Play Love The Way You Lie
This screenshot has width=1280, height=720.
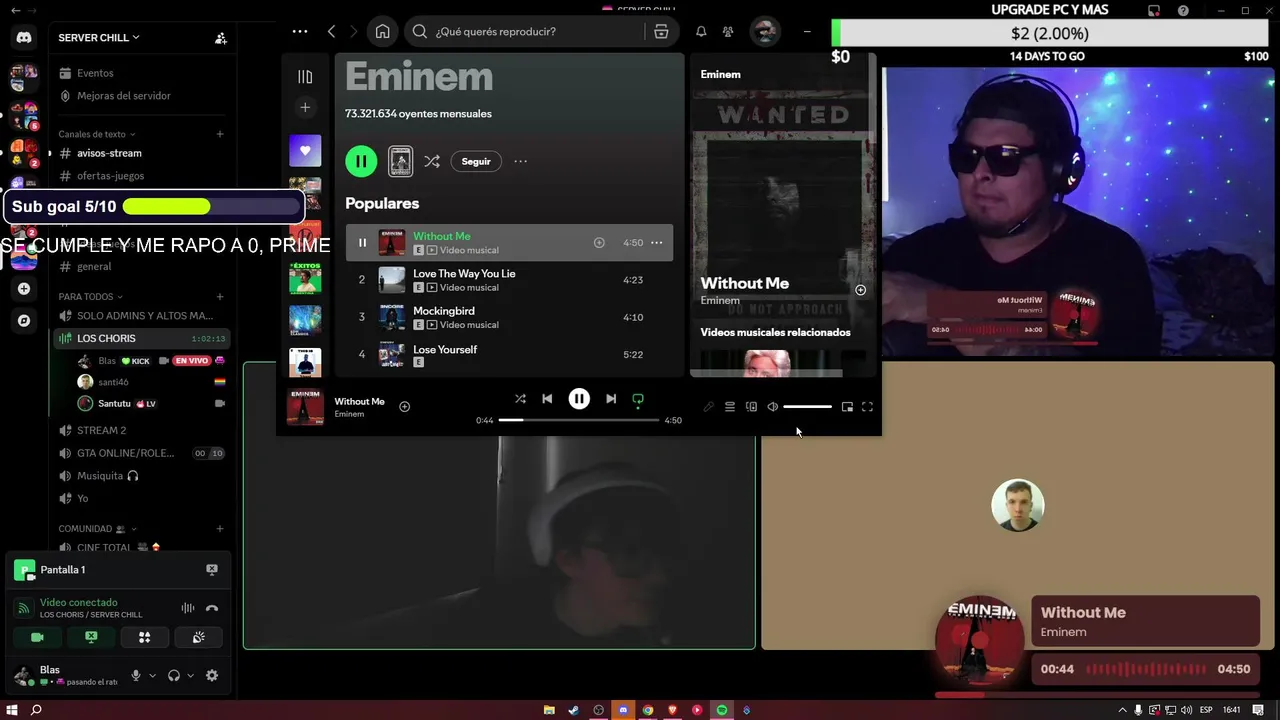click(509, 280)
